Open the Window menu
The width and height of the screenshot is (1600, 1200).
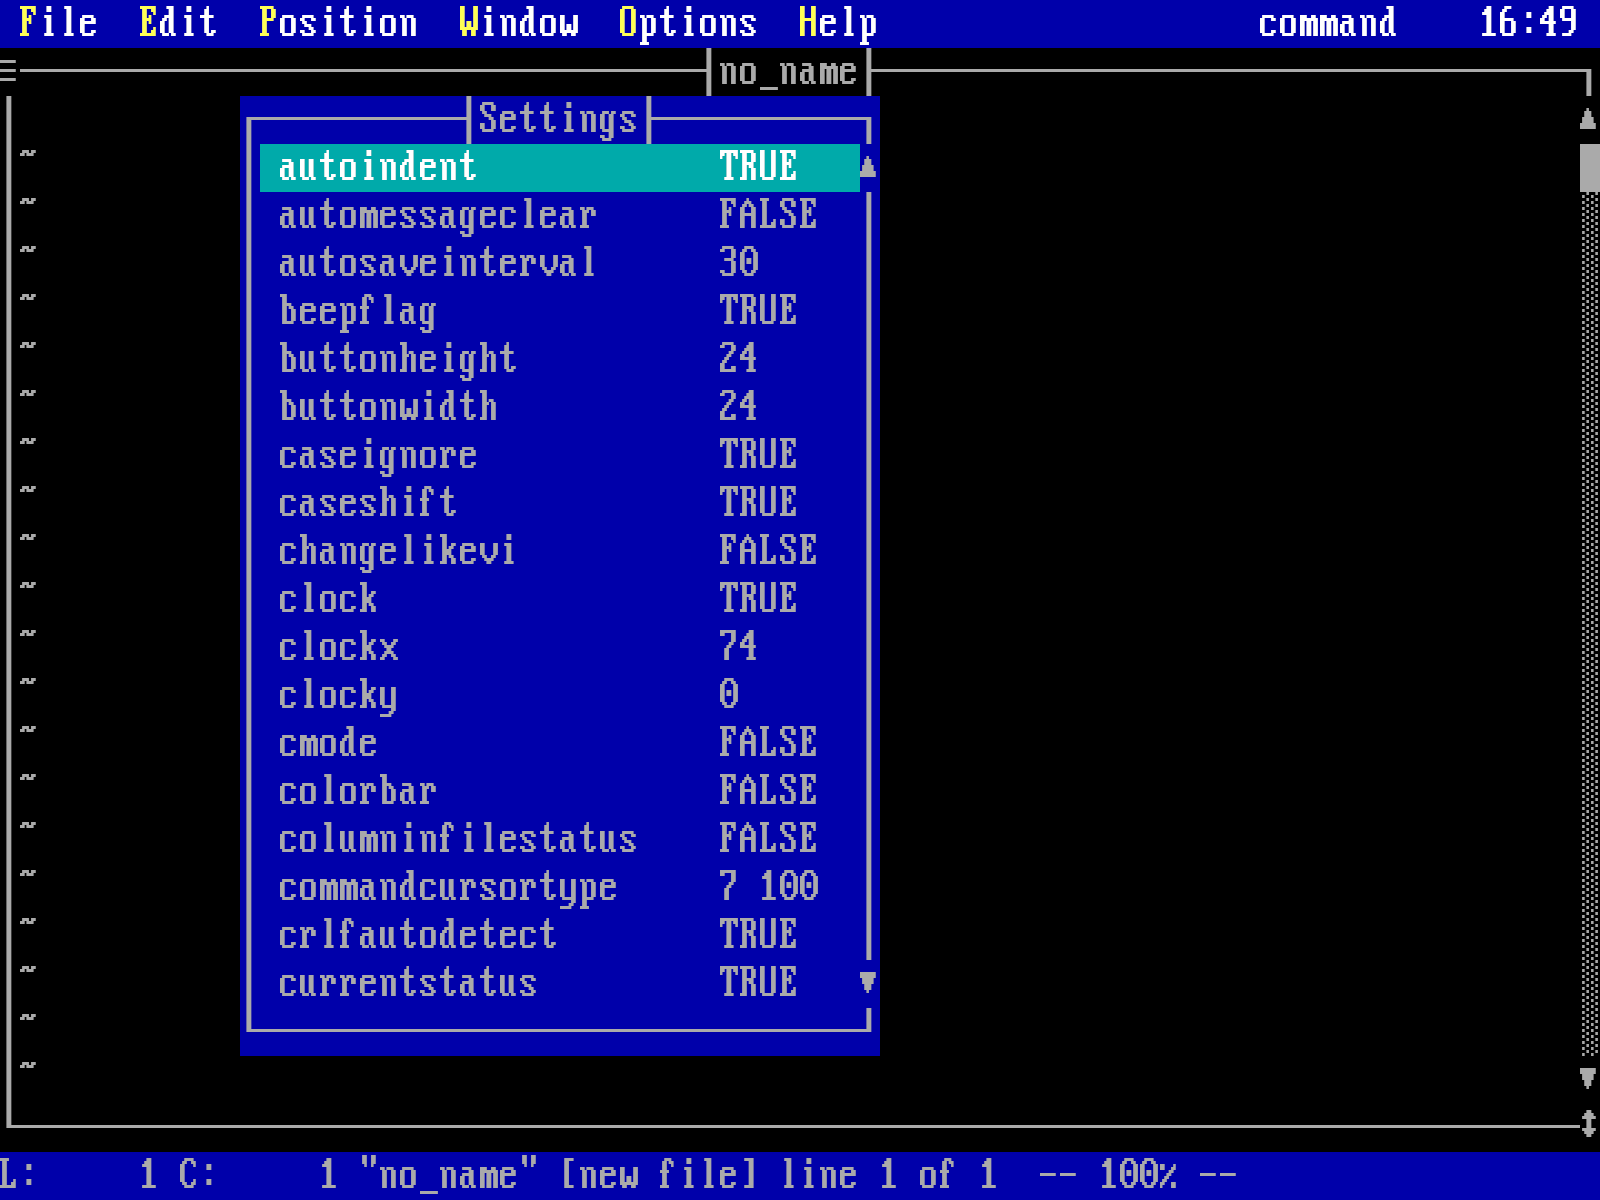coord(519,22)
